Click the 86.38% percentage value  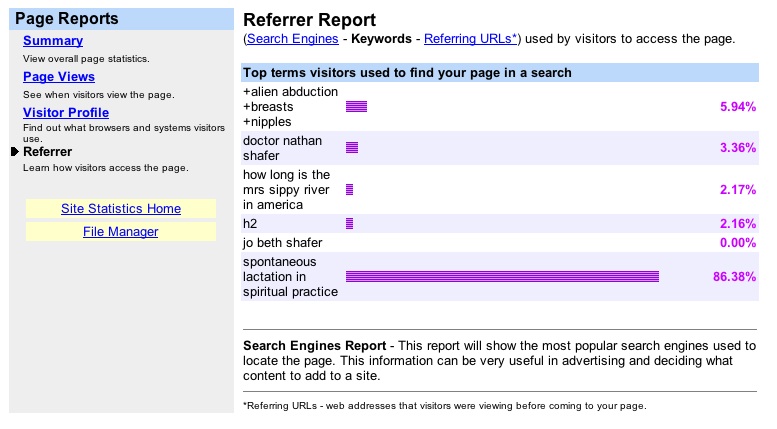pyautogui.click(x=734, y=276)
